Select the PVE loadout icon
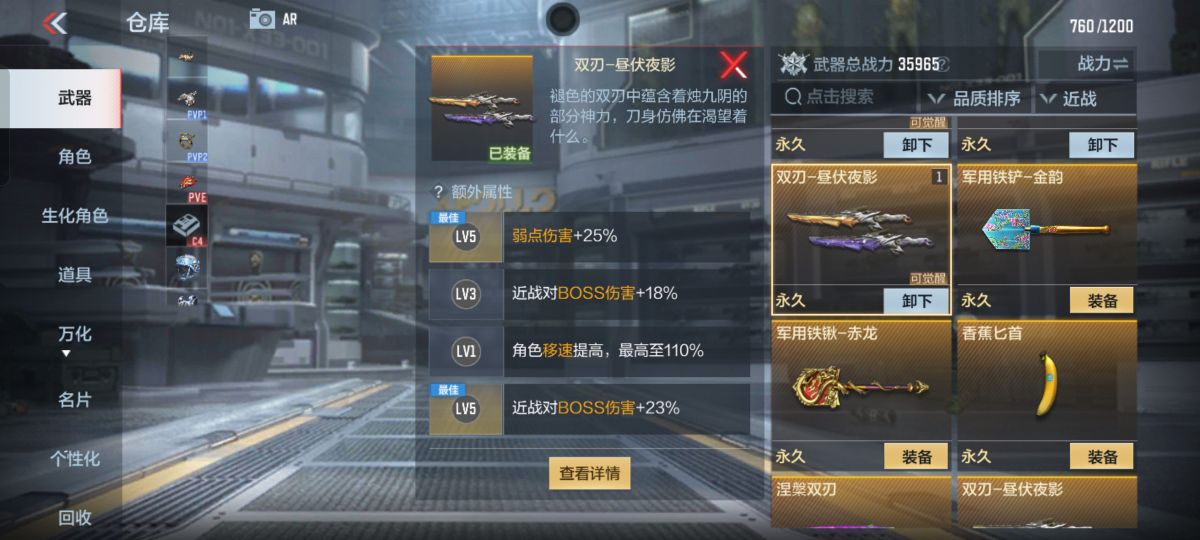Screen dimensions: 1200x540 (187, 184)
